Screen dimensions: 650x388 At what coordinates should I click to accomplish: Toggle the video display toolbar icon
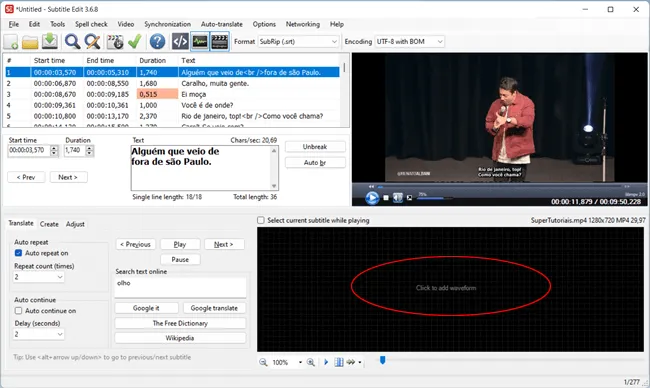219,41
